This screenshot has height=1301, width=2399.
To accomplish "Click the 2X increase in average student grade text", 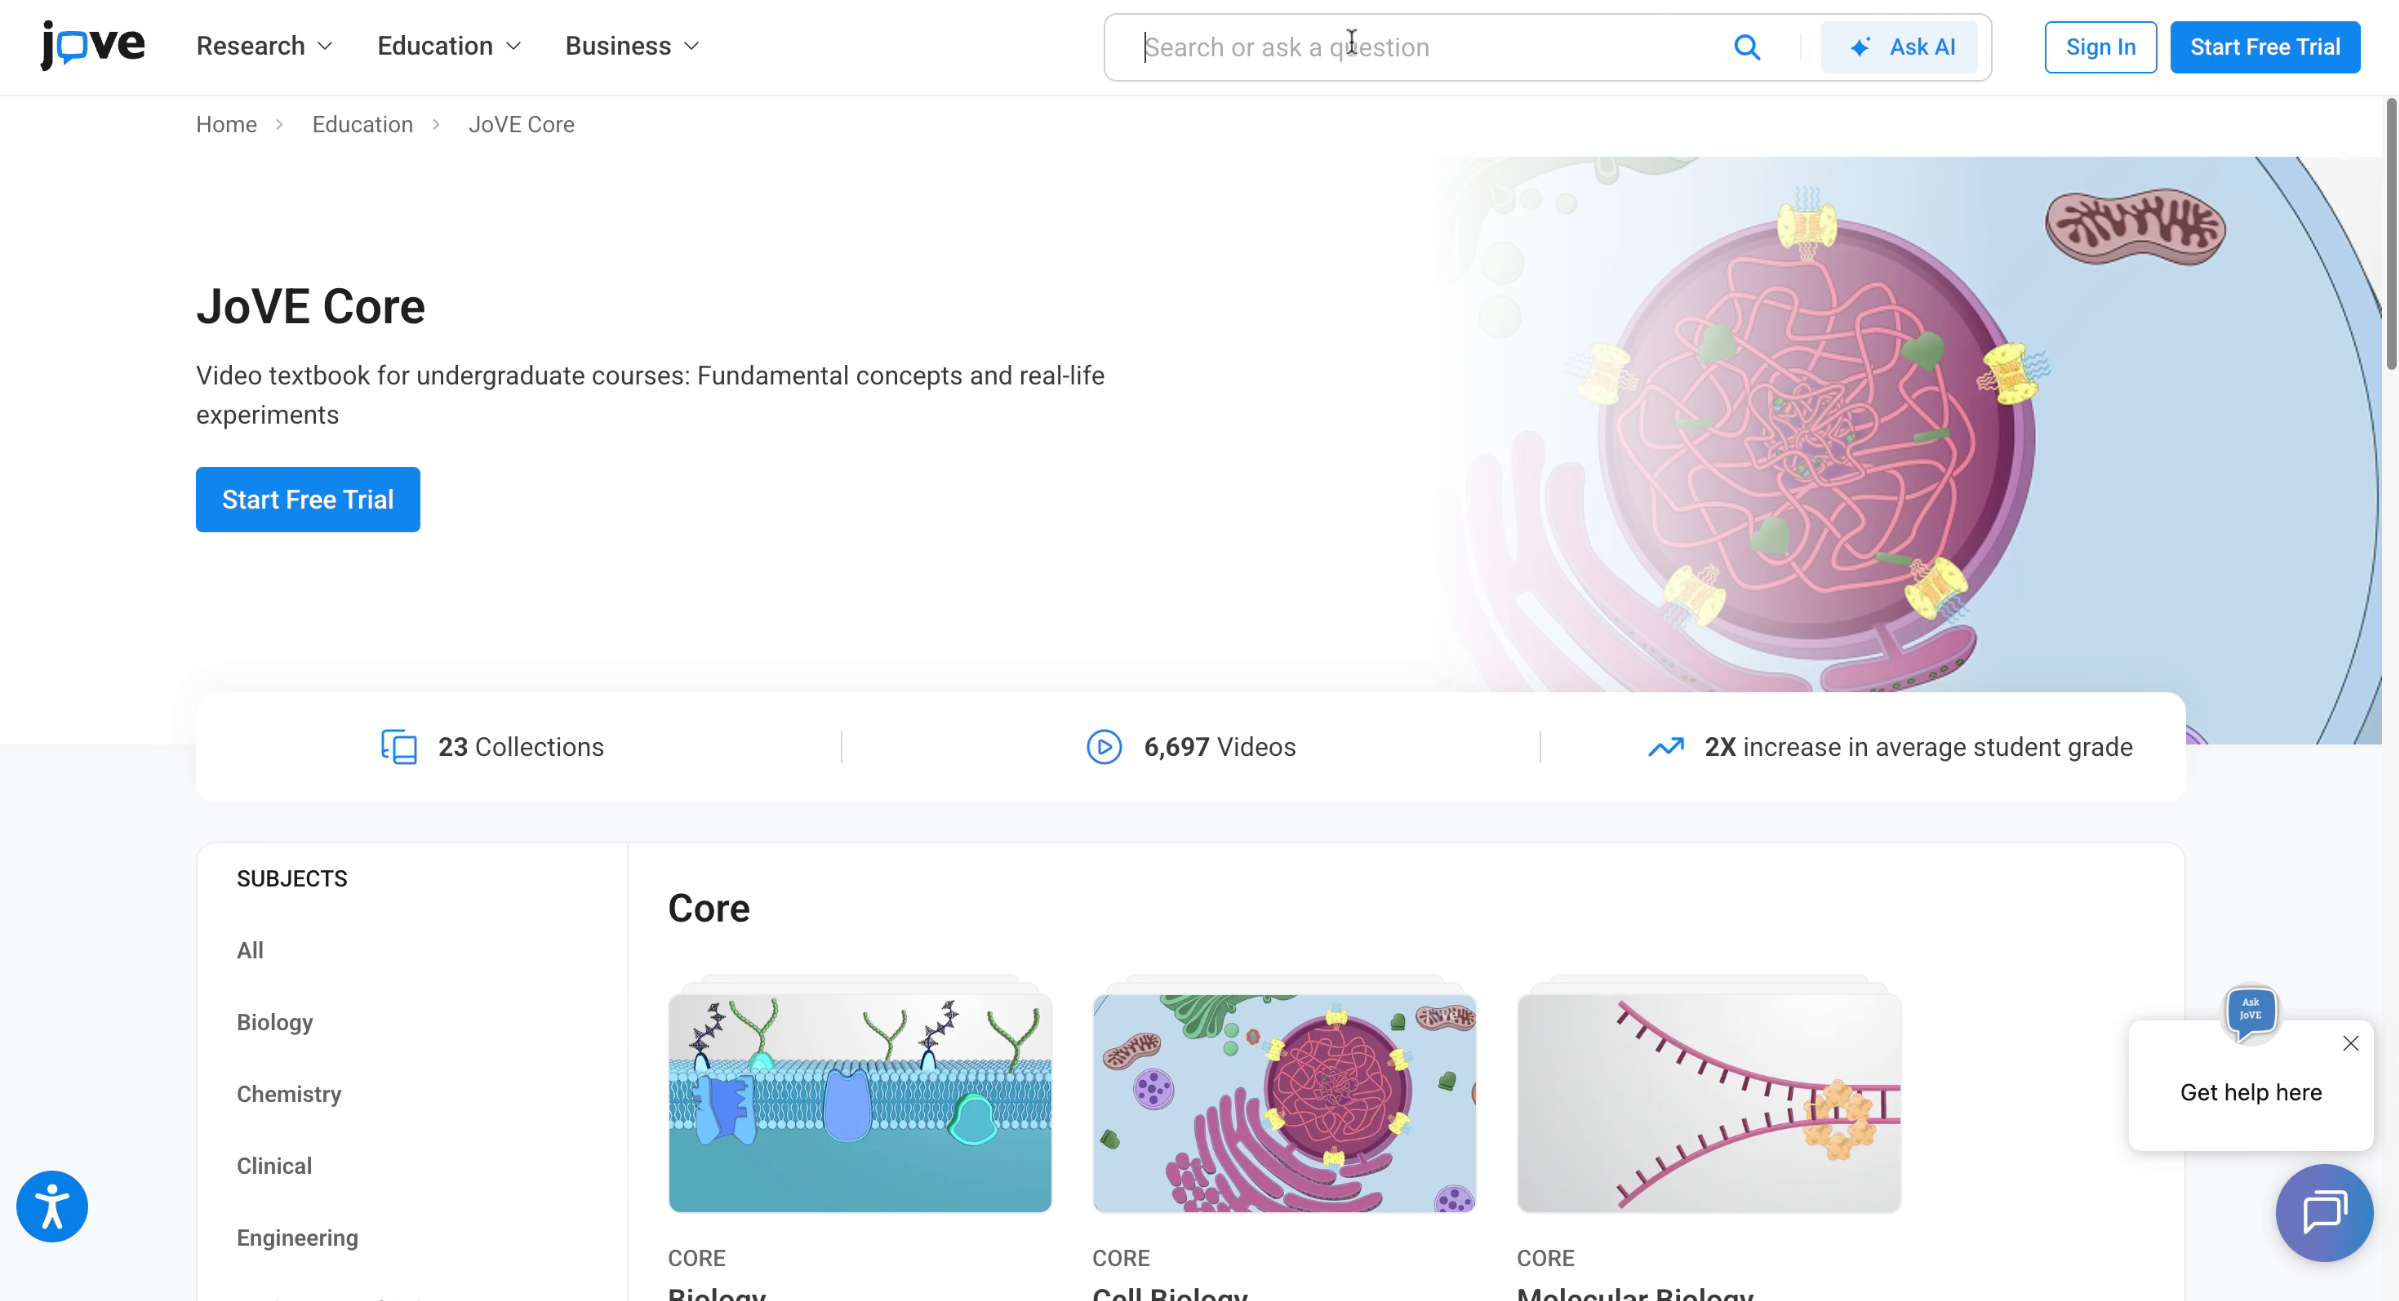I will pyautogui.click(x=1918, y=747).
